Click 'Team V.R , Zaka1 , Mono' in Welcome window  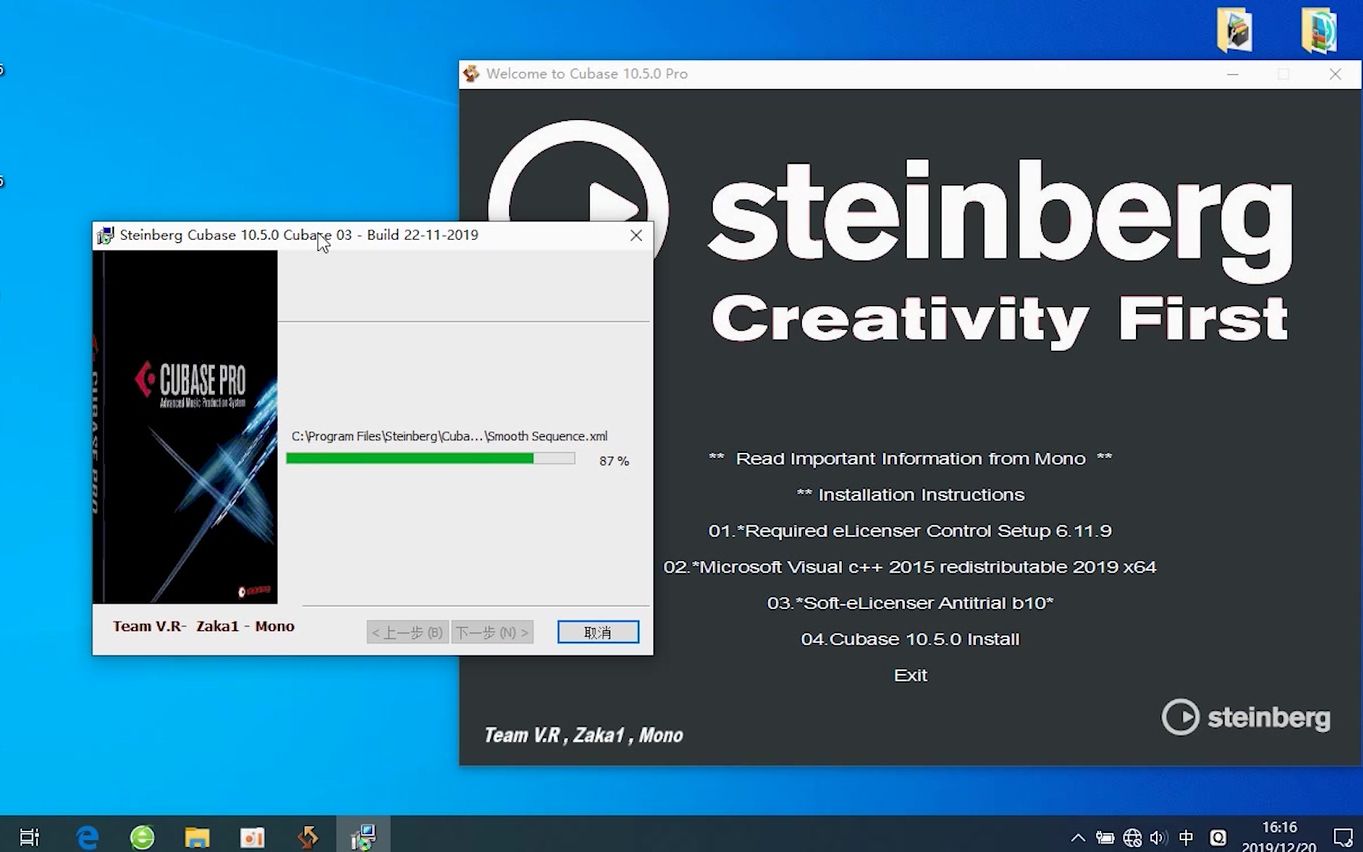pyautogui.click(x=583, y=735)
